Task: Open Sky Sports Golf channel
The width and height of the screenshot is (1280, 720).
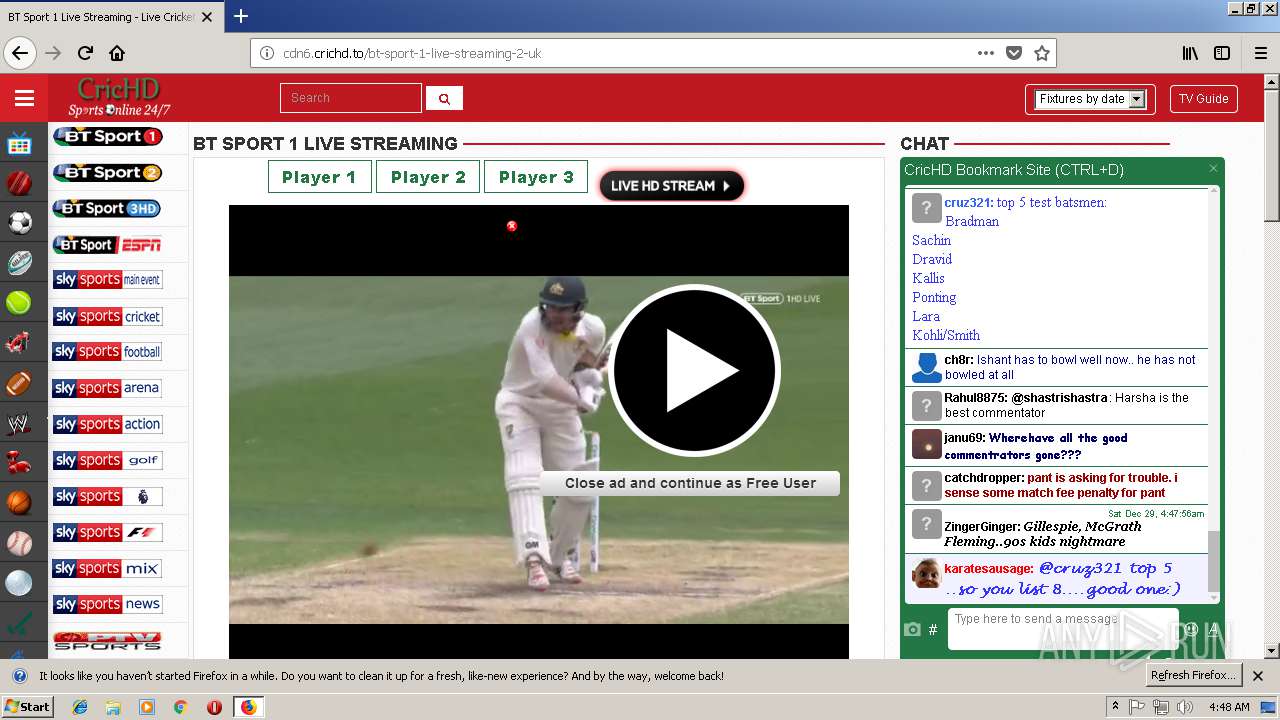Action: point(107,460)
